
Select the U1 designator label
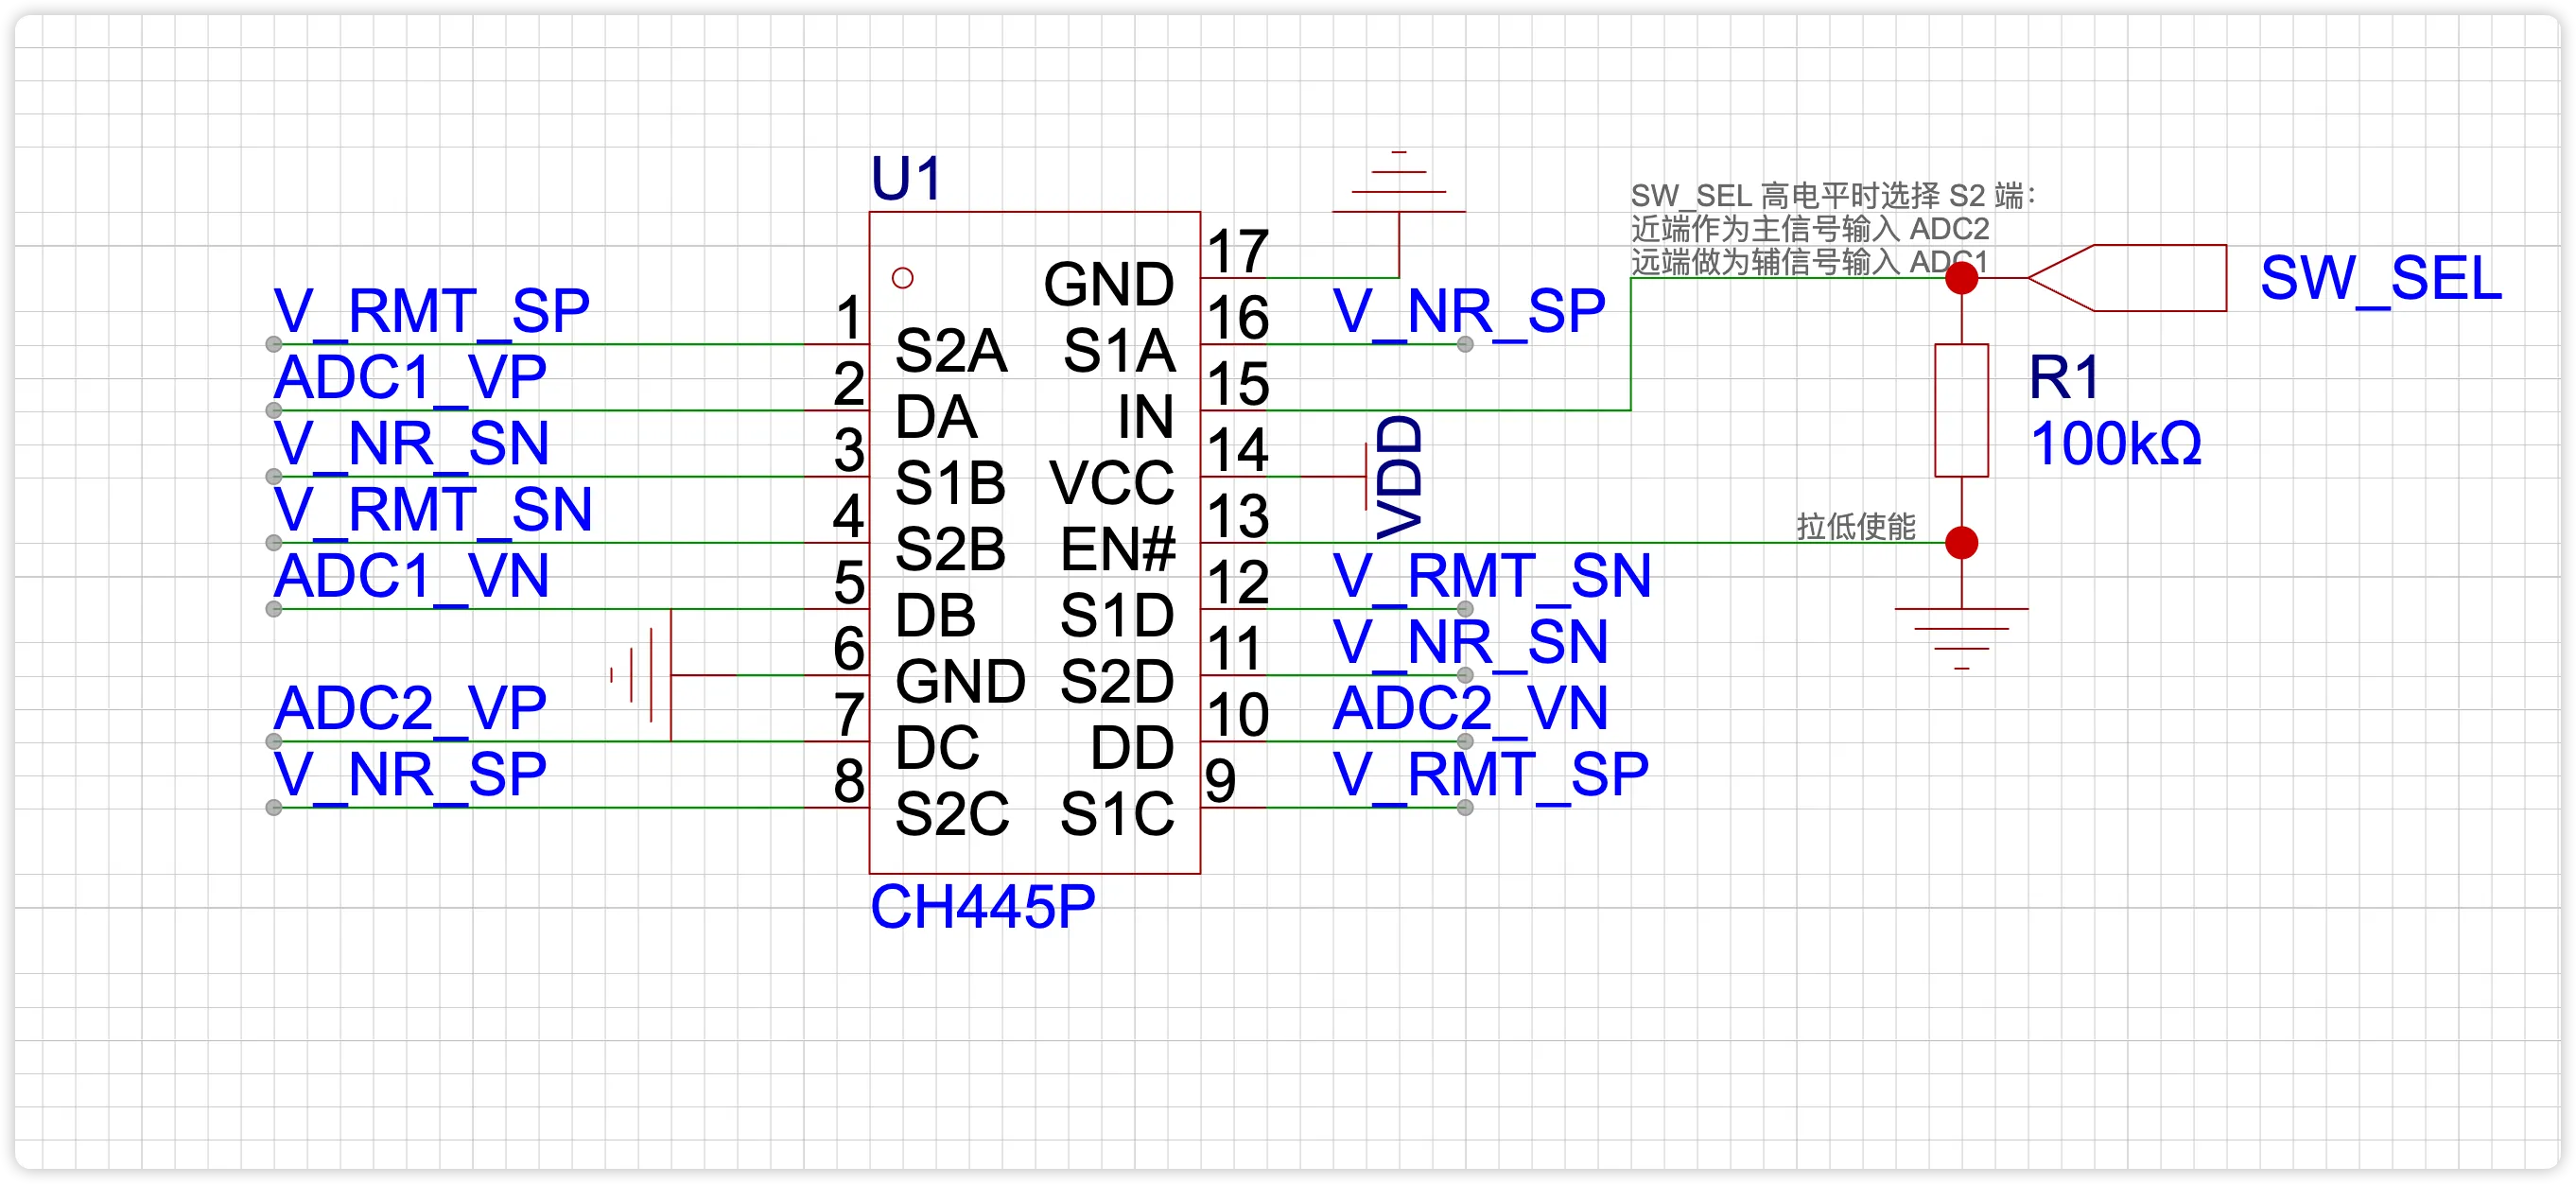coord(906,179)
